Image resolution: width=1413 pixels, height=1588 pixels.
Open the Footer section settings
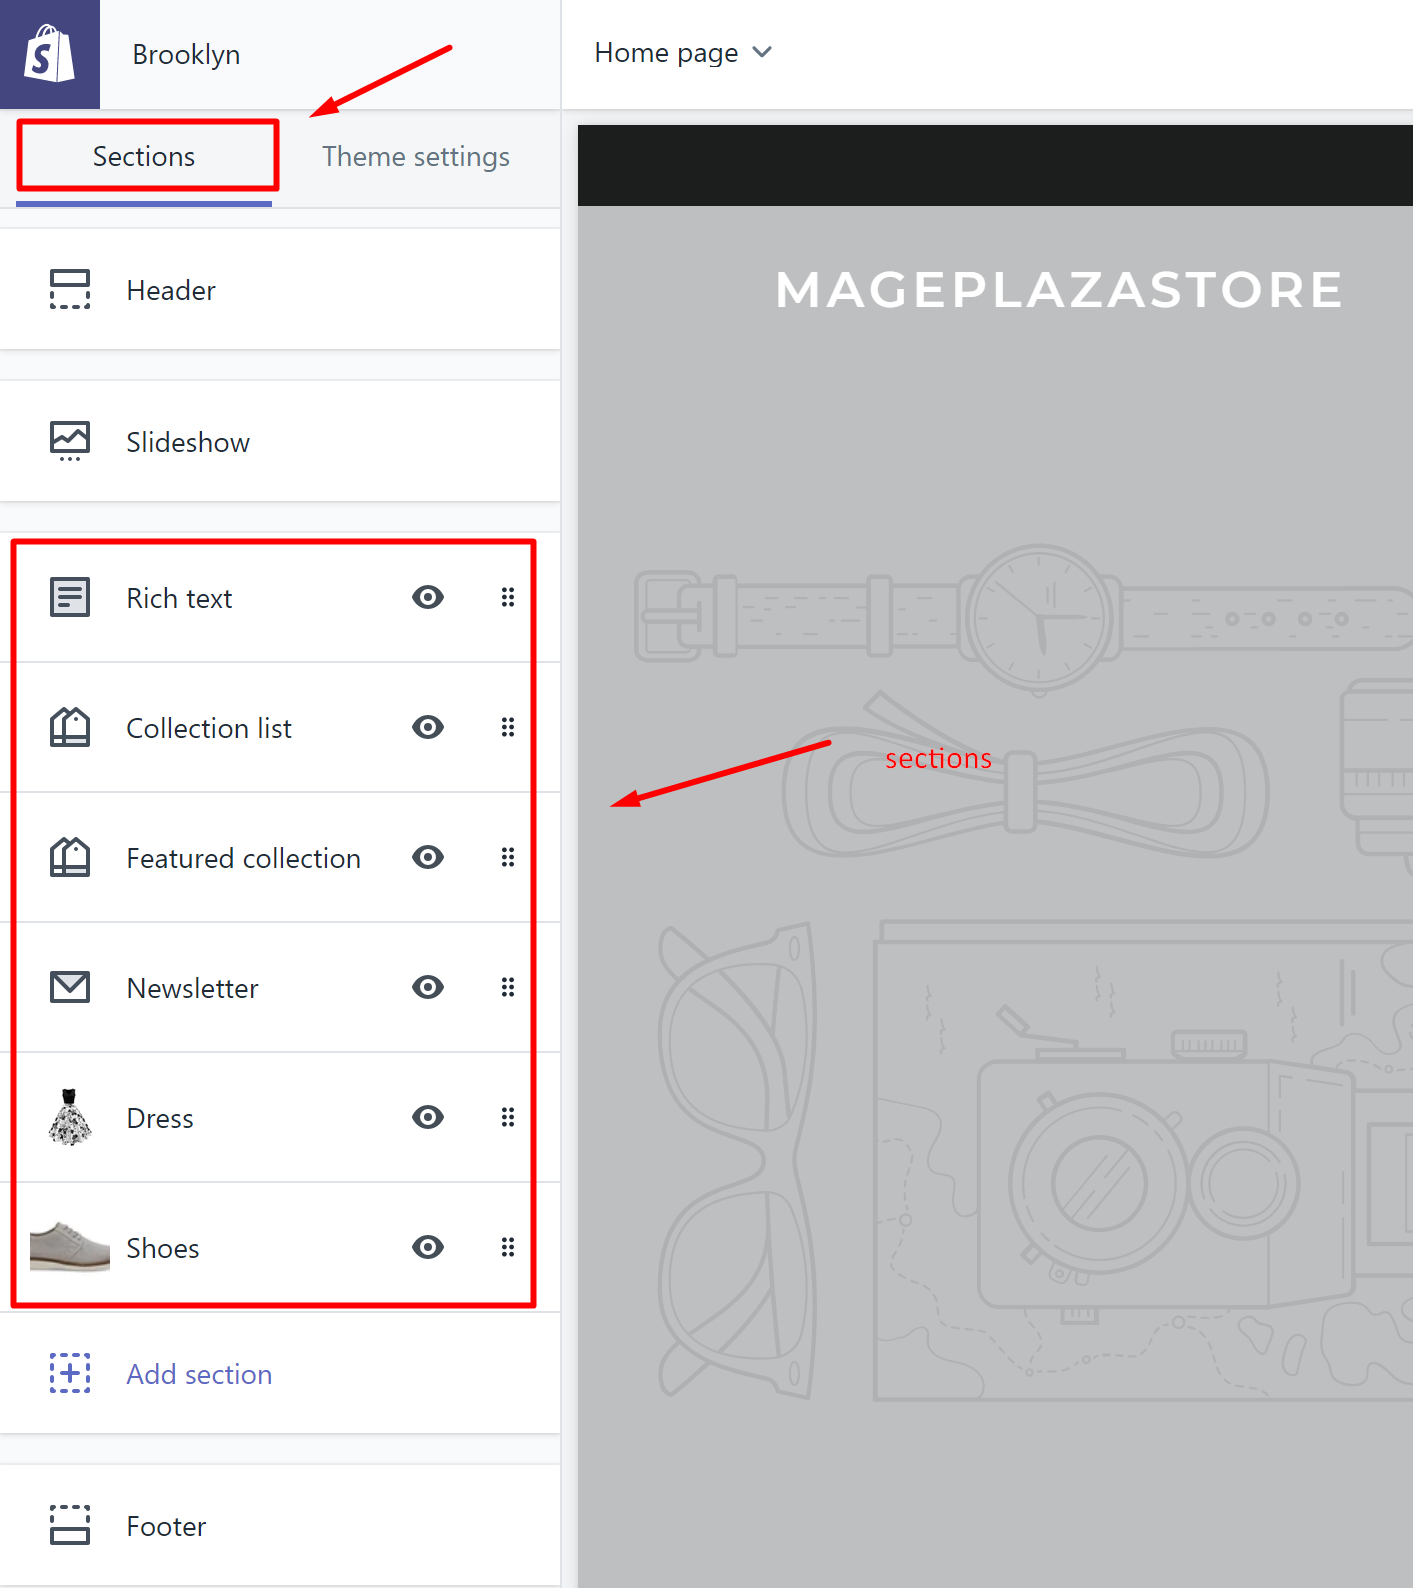pyautogui.click(x=280, y=1525)
